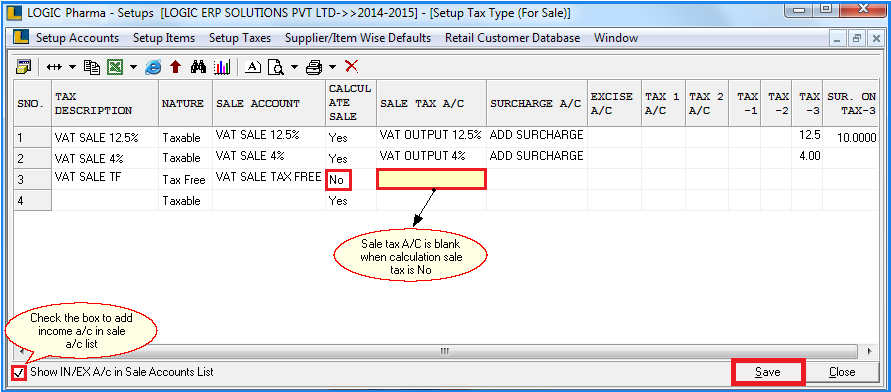Image resolution: width=891 pixels, height=392 pixels.
Task: Click 'VAT OUTPUT 12.5%' sale tax account cell
Action: (x=431, y=137)
